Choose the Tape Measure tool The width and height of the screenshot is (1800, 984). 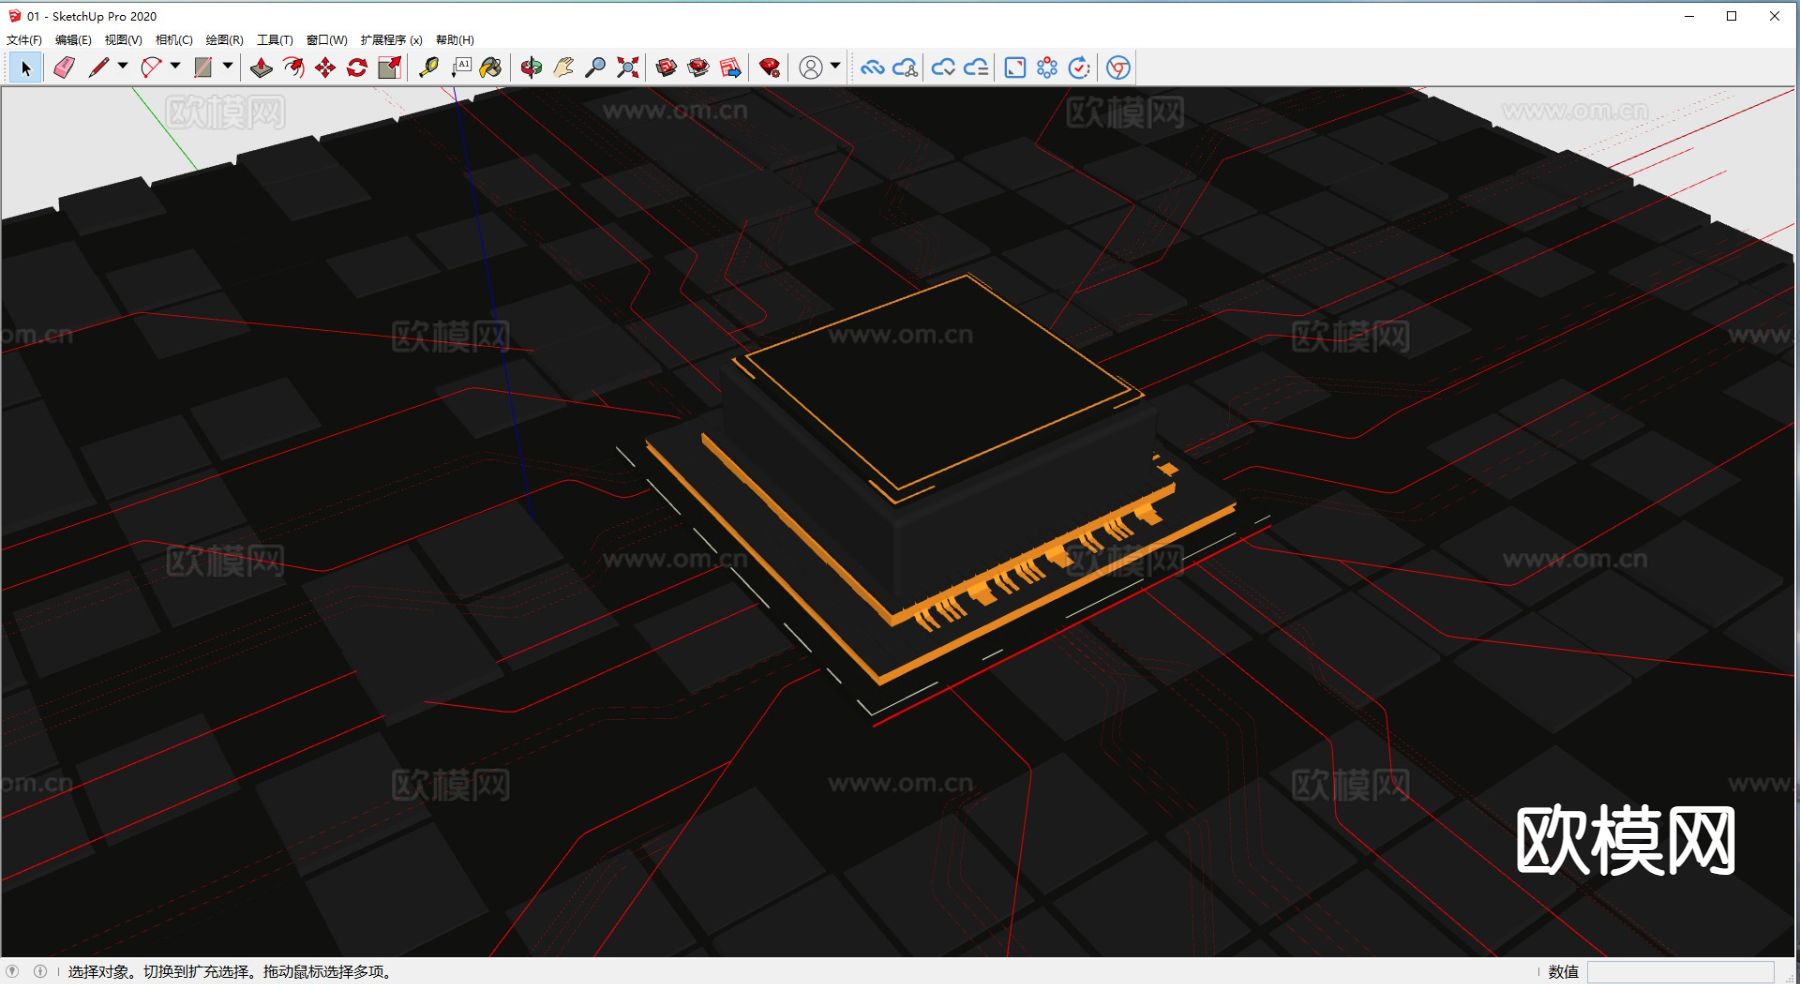tap(429, 67)
